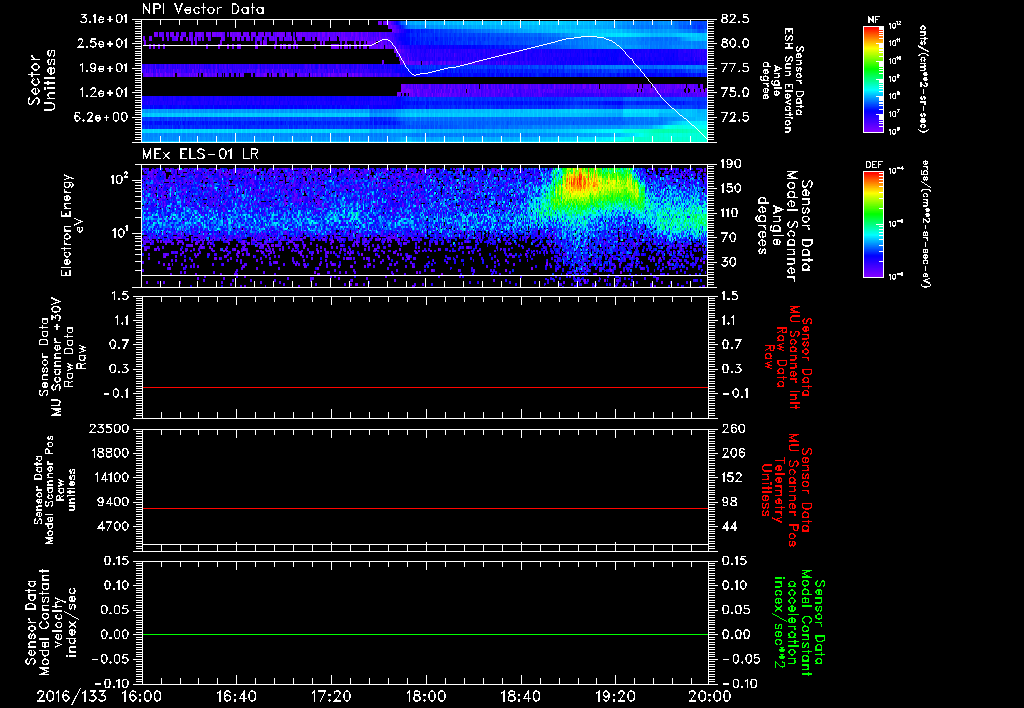Screen dimensions: 1024x708
Task: Click the 23500 scanner position axis value
Action: [x=109, y=428]
